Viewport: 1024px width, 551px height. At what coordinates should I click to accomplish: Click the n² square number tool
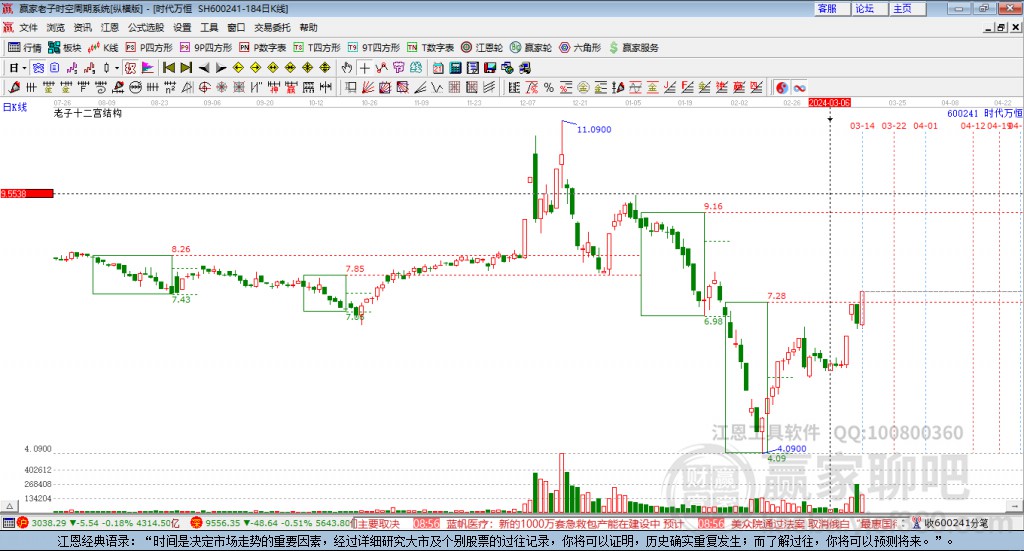tap(170, 87)
